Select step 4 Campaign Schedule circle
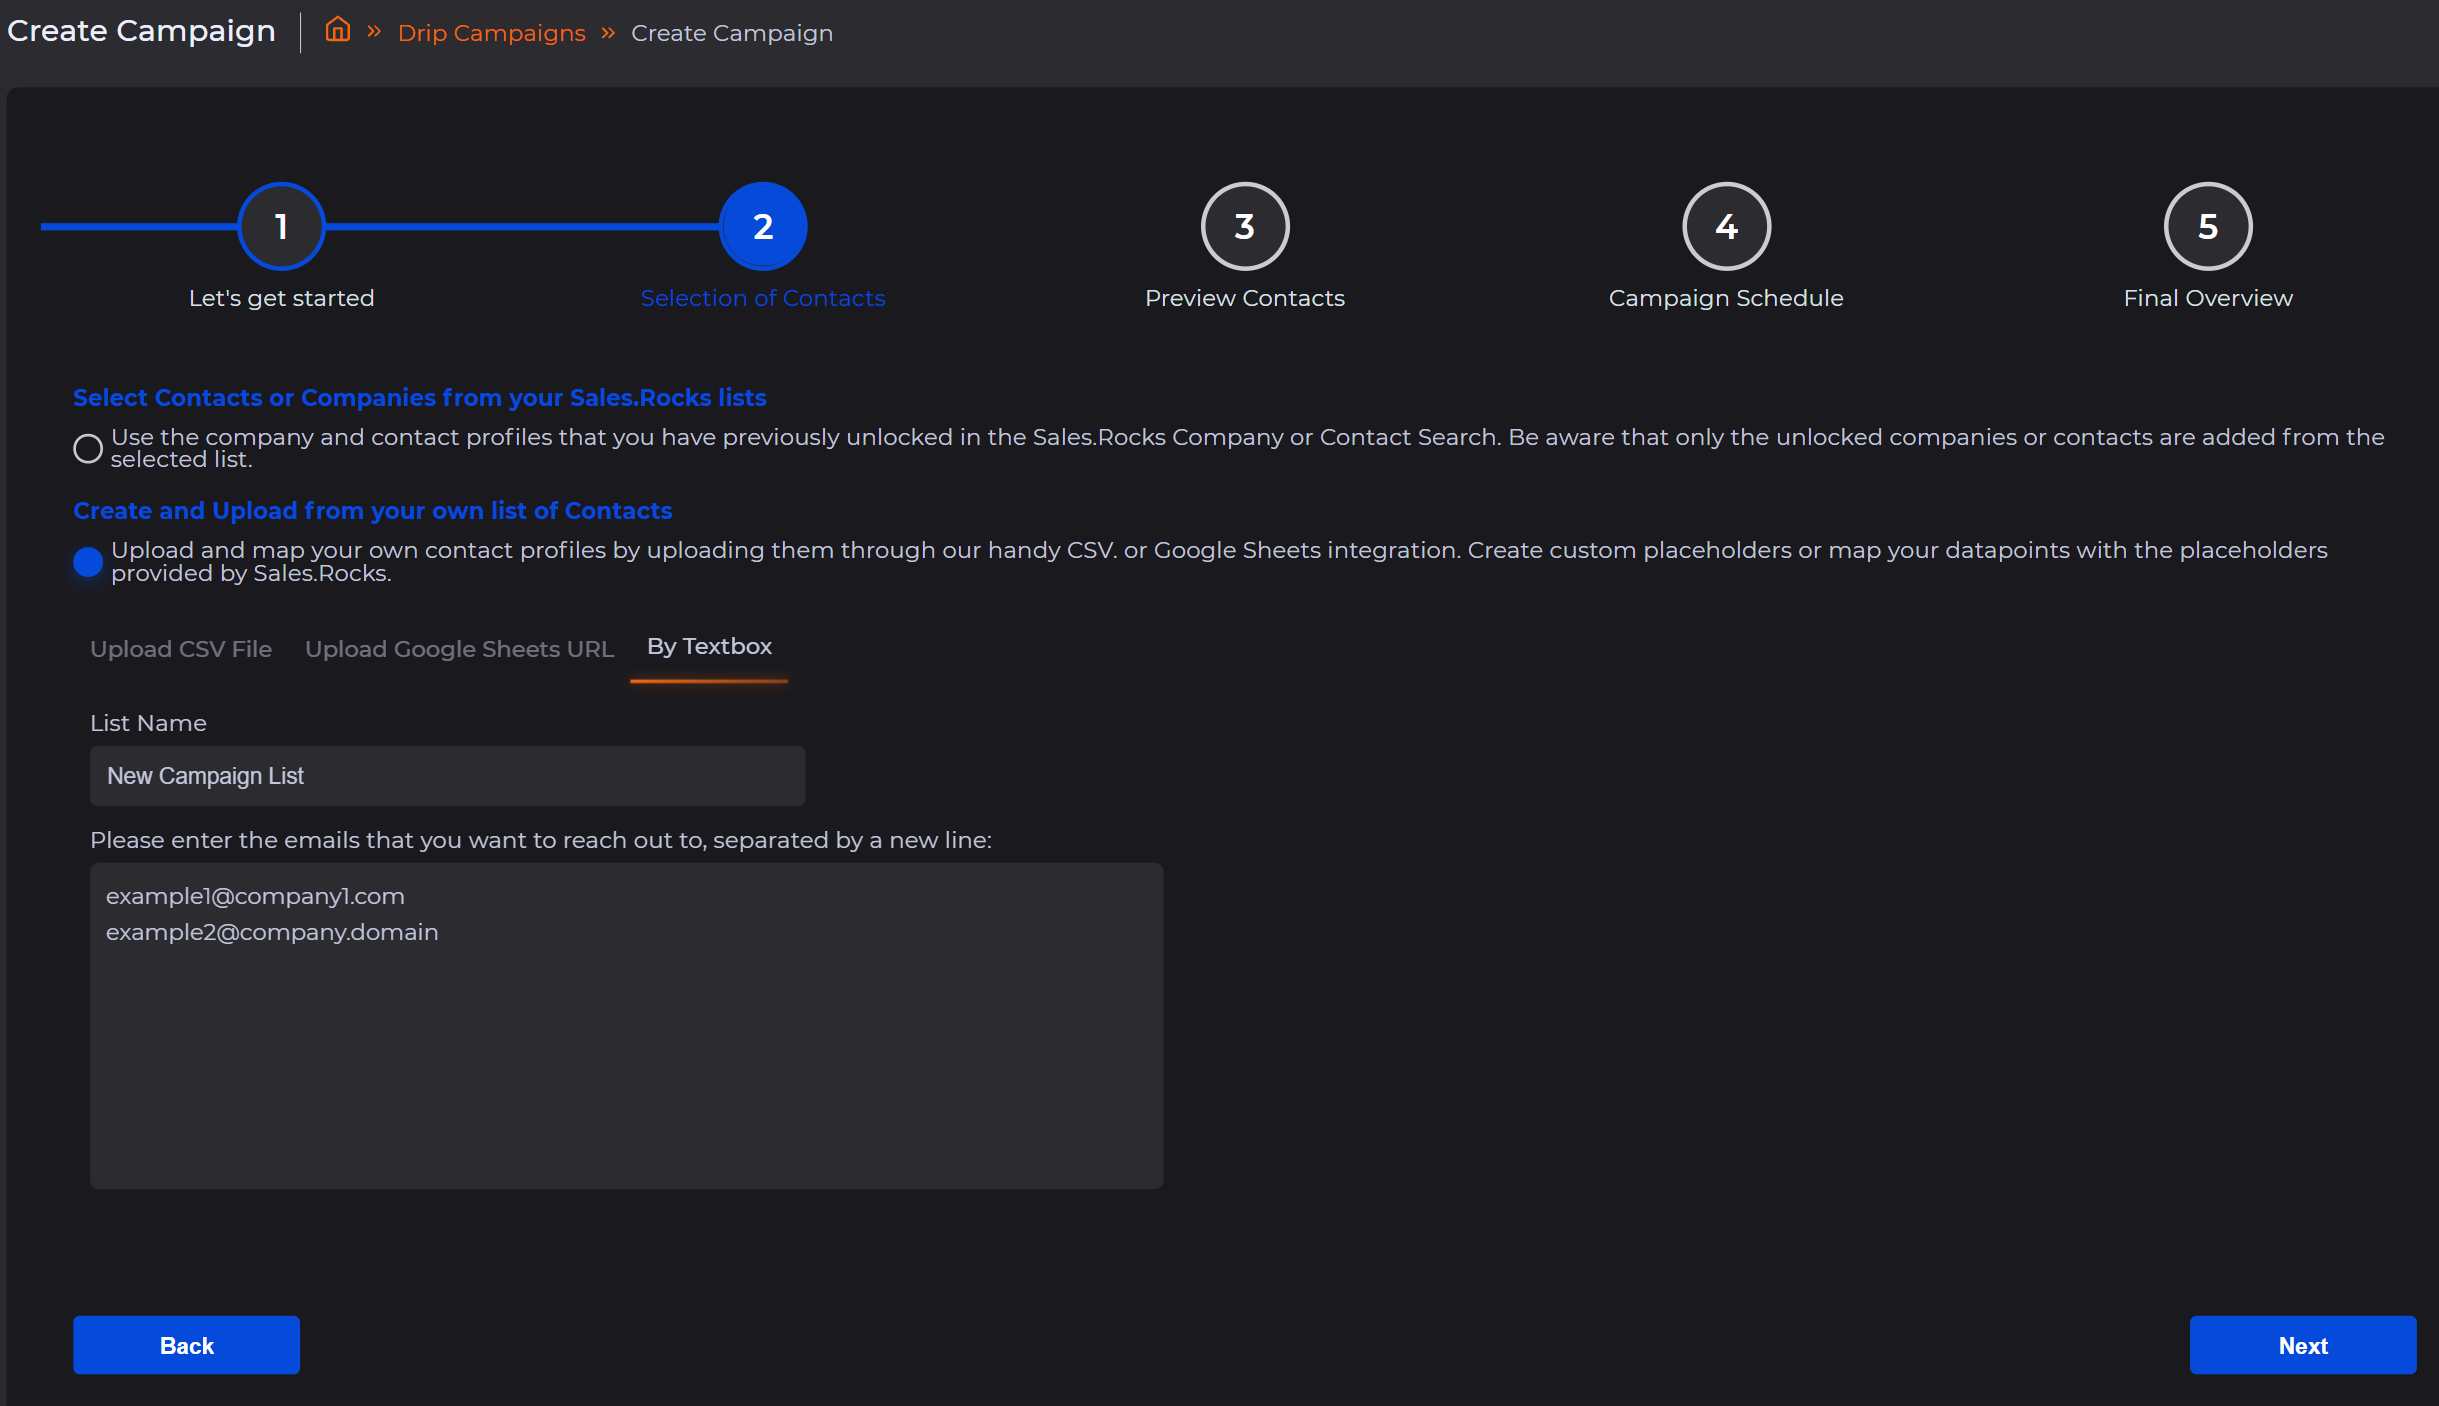This screenshot has width=2439, height=1406. click(x=1726, y=227)
